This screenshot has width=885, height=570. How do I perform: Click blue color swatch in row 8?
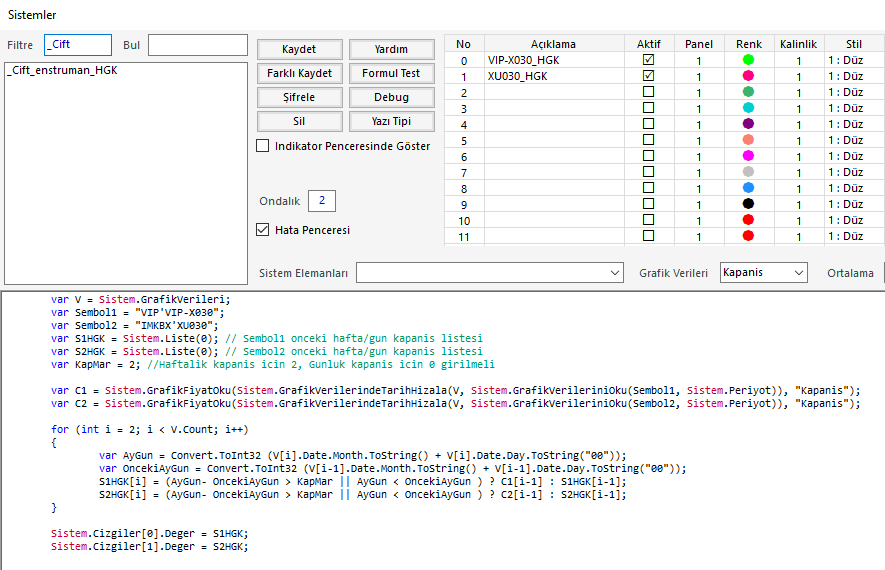pyautogui.click(x=748, y=187)
